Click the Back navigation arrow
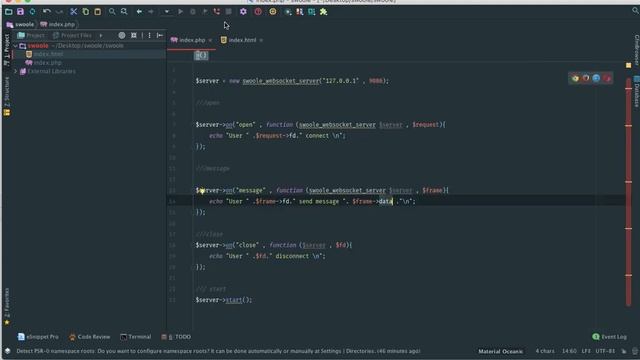Viewport: 640px width, 360px height. click(139, 12)
